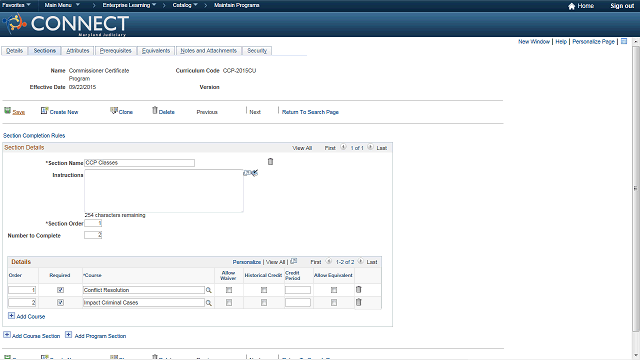The height and width of the screenshot is (360, 640).
Task: Switch to the Equivalents tab
Action: [156, 51]
